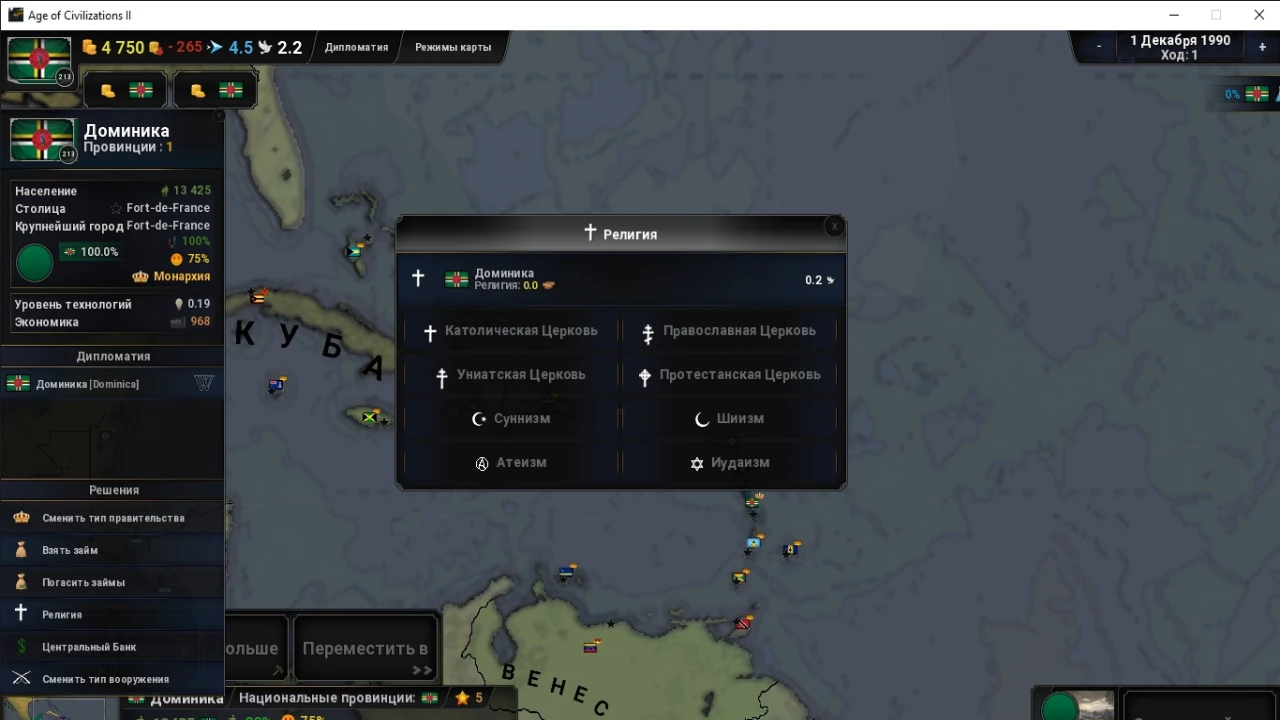This screenshot has width=1280, height=720.
Task: Click first coin-and-flag tab at top
Action: point(124,91)
